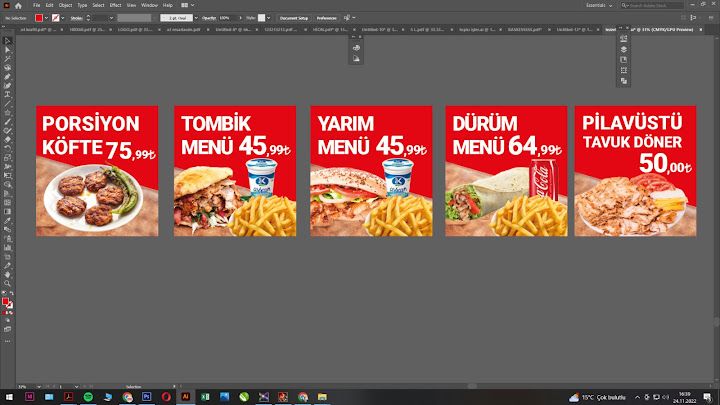Open Excel from the taskbar

pos(205,397)
